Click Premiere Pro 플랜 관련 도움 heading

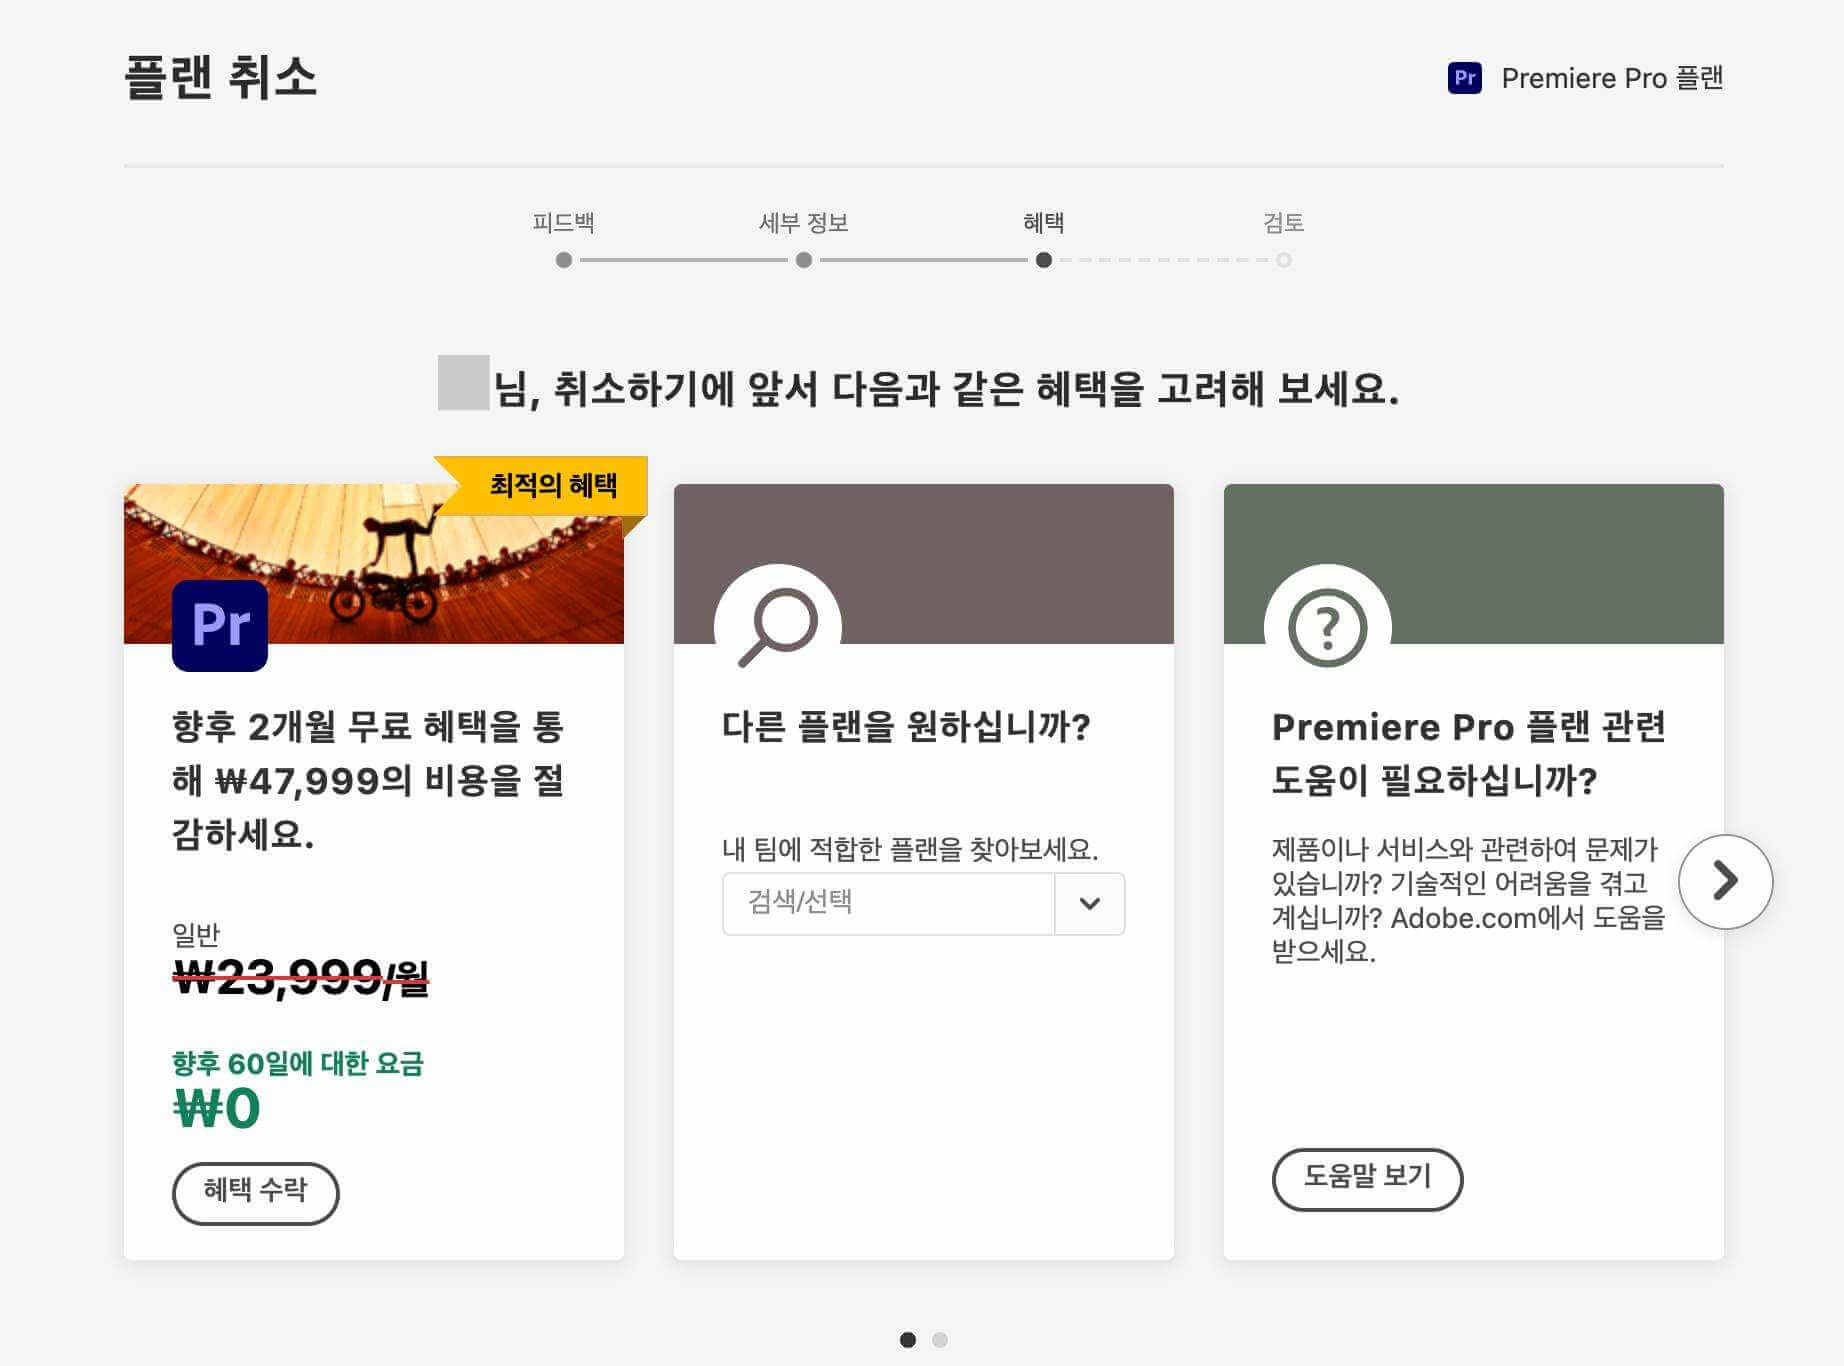click(x=1468, y=753)
